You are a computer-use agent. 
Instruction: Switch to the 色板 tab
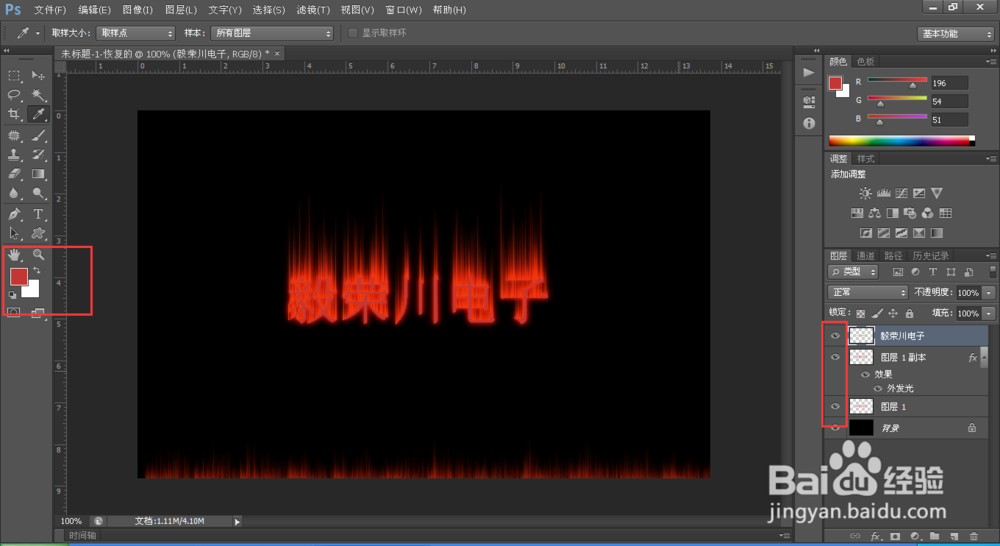tap(865, 61)
